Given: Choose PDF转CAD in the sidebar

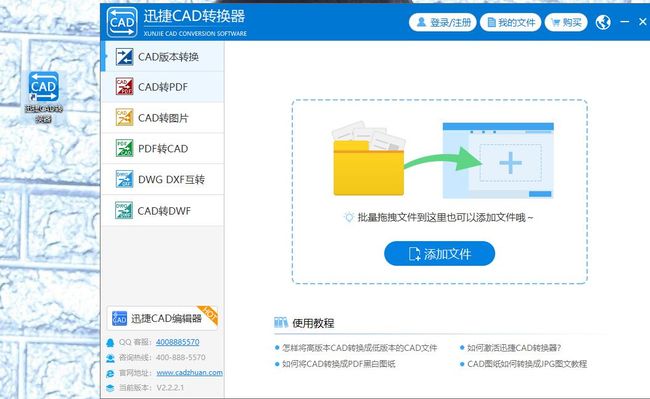Looking at the screenshot, I should point(162,149).
